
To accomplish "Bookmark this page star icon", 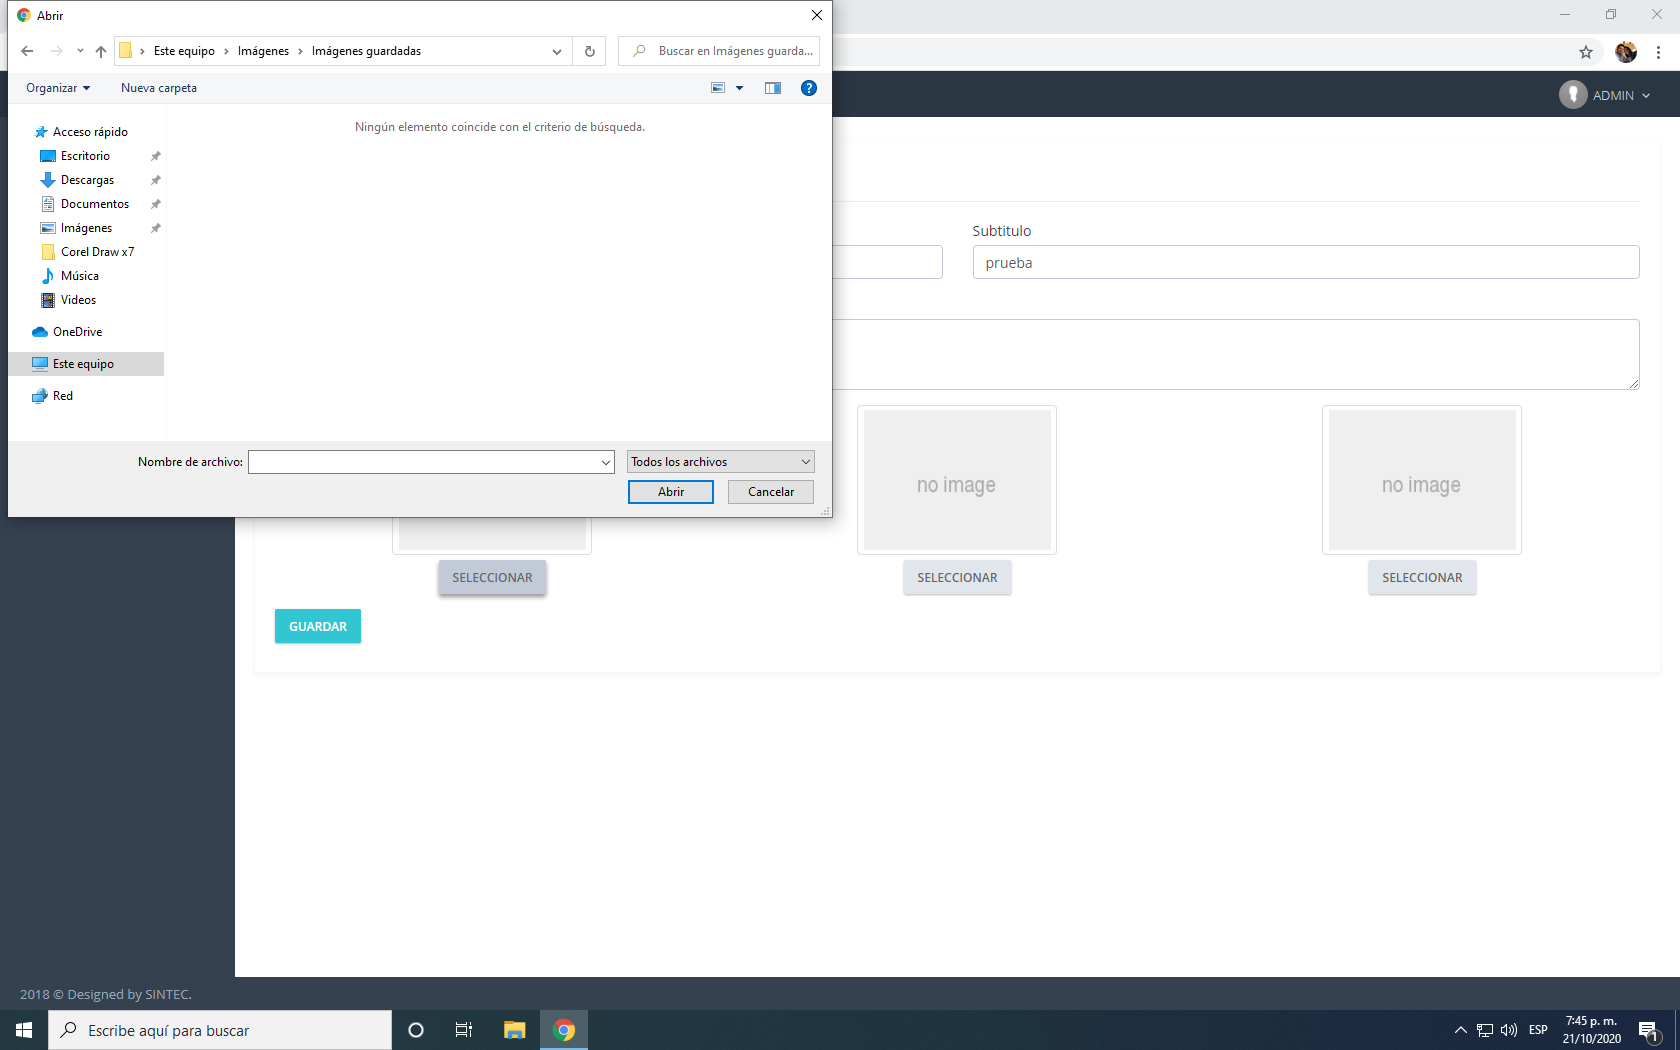I will (x=1586, y=52).
